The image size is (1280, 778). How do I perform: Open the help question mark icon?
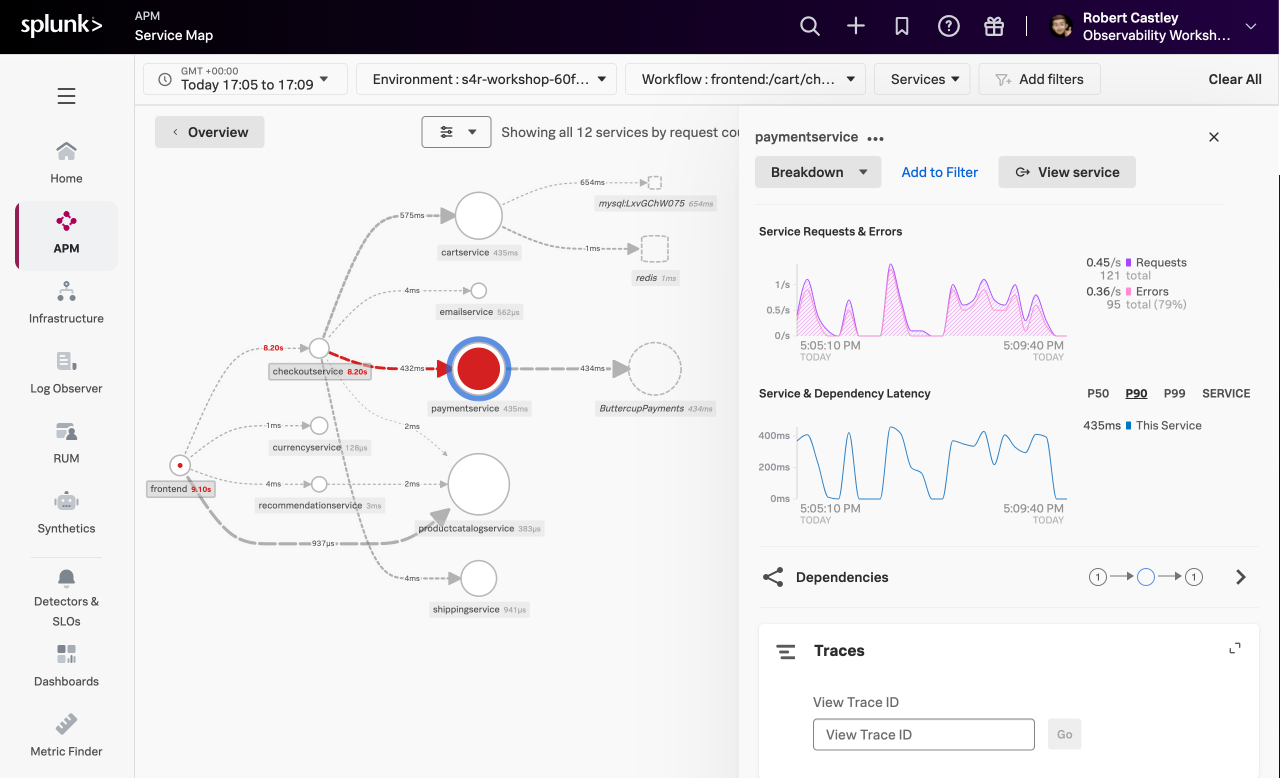948,27
